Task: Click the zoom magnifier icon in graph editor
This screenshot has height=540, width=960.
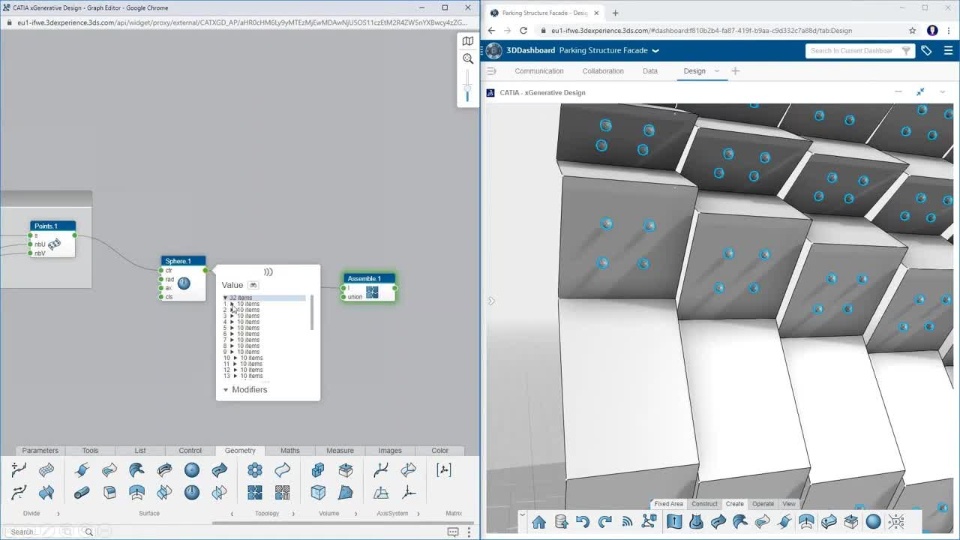Action: pyautogui.click(x=468, y=59)
